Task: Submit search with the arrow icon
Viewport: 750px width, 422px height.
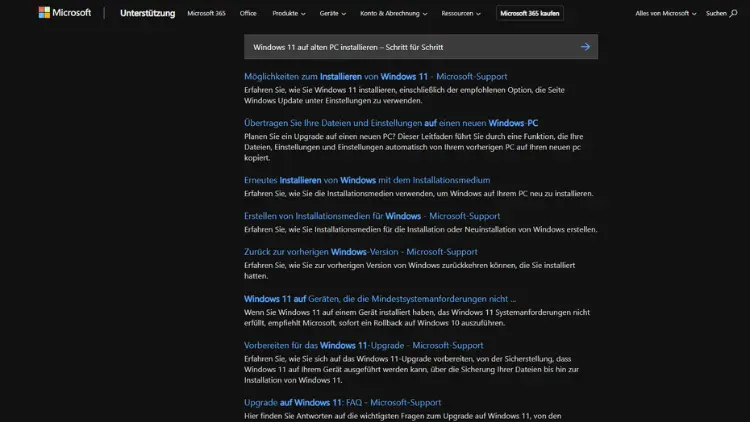Action: point(585,47)
